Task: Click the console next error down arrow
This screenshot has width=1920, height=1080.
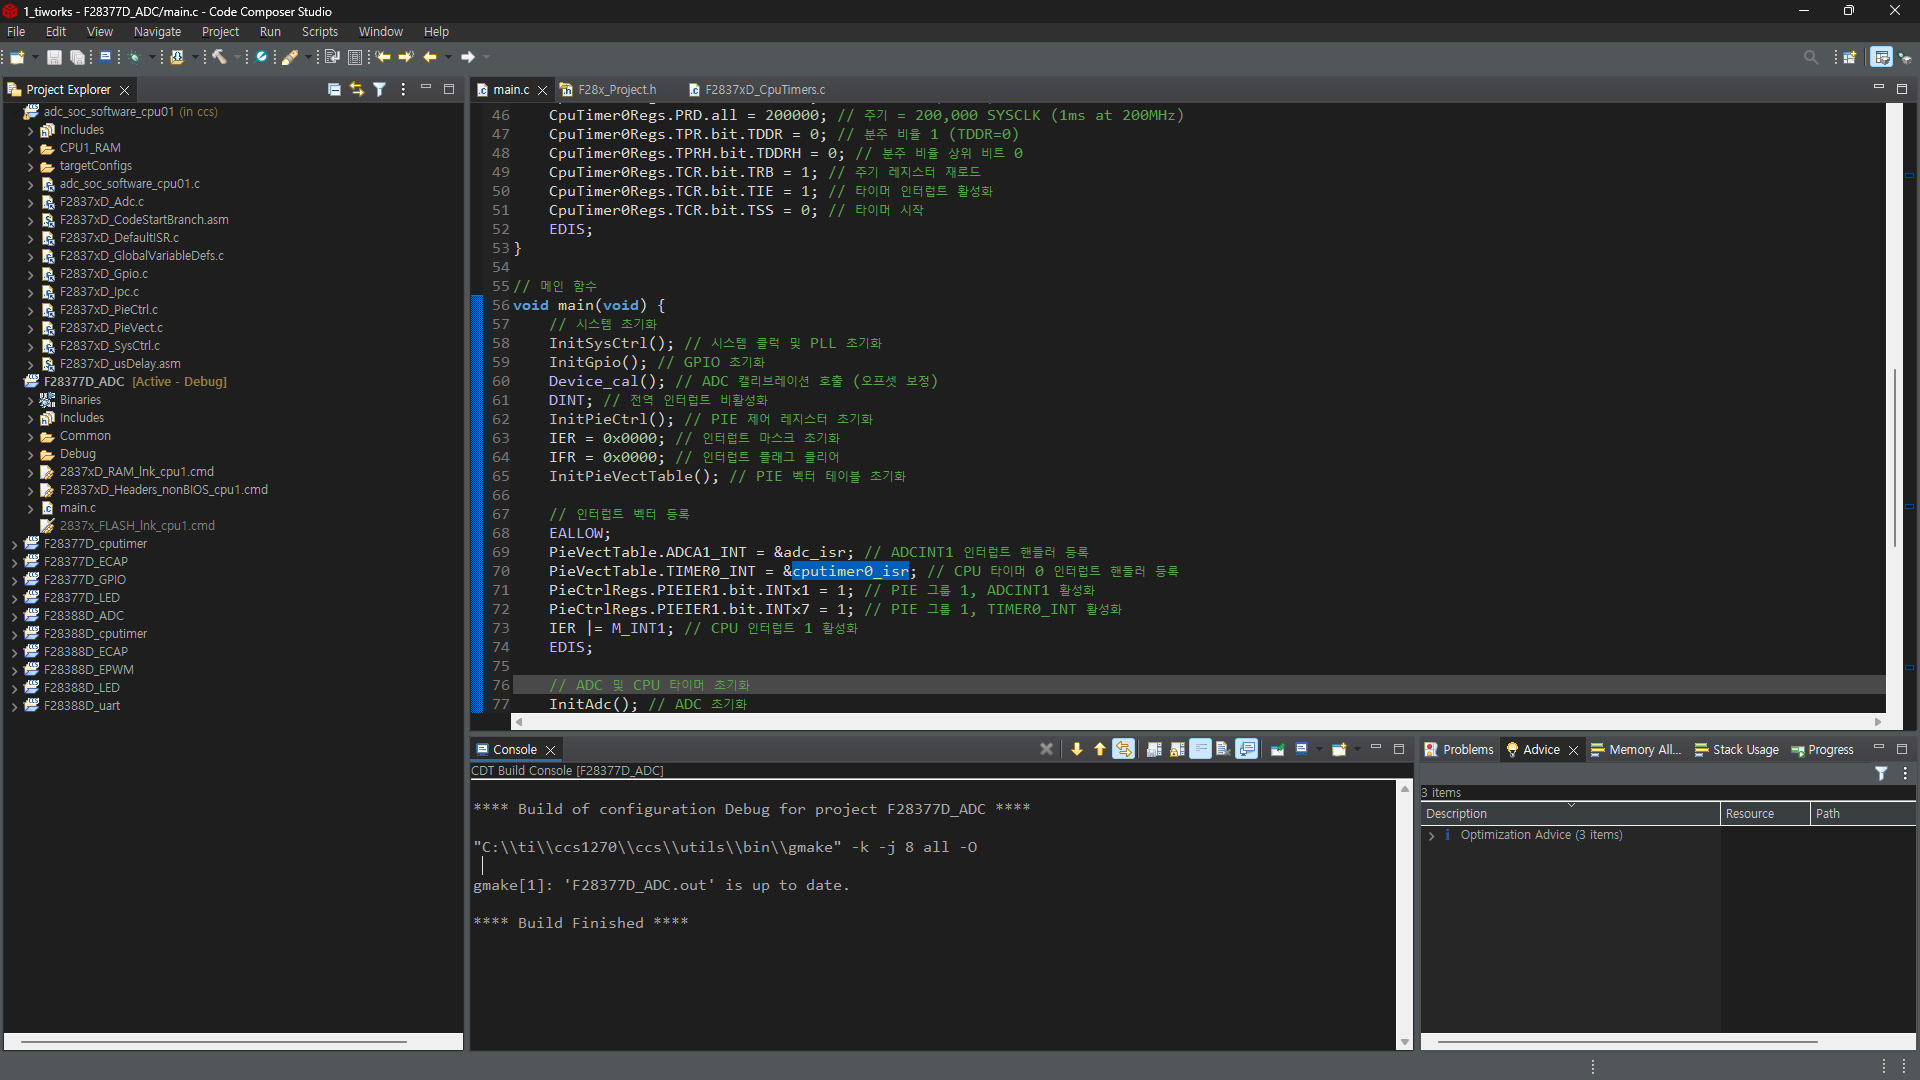Action: 1077,749
